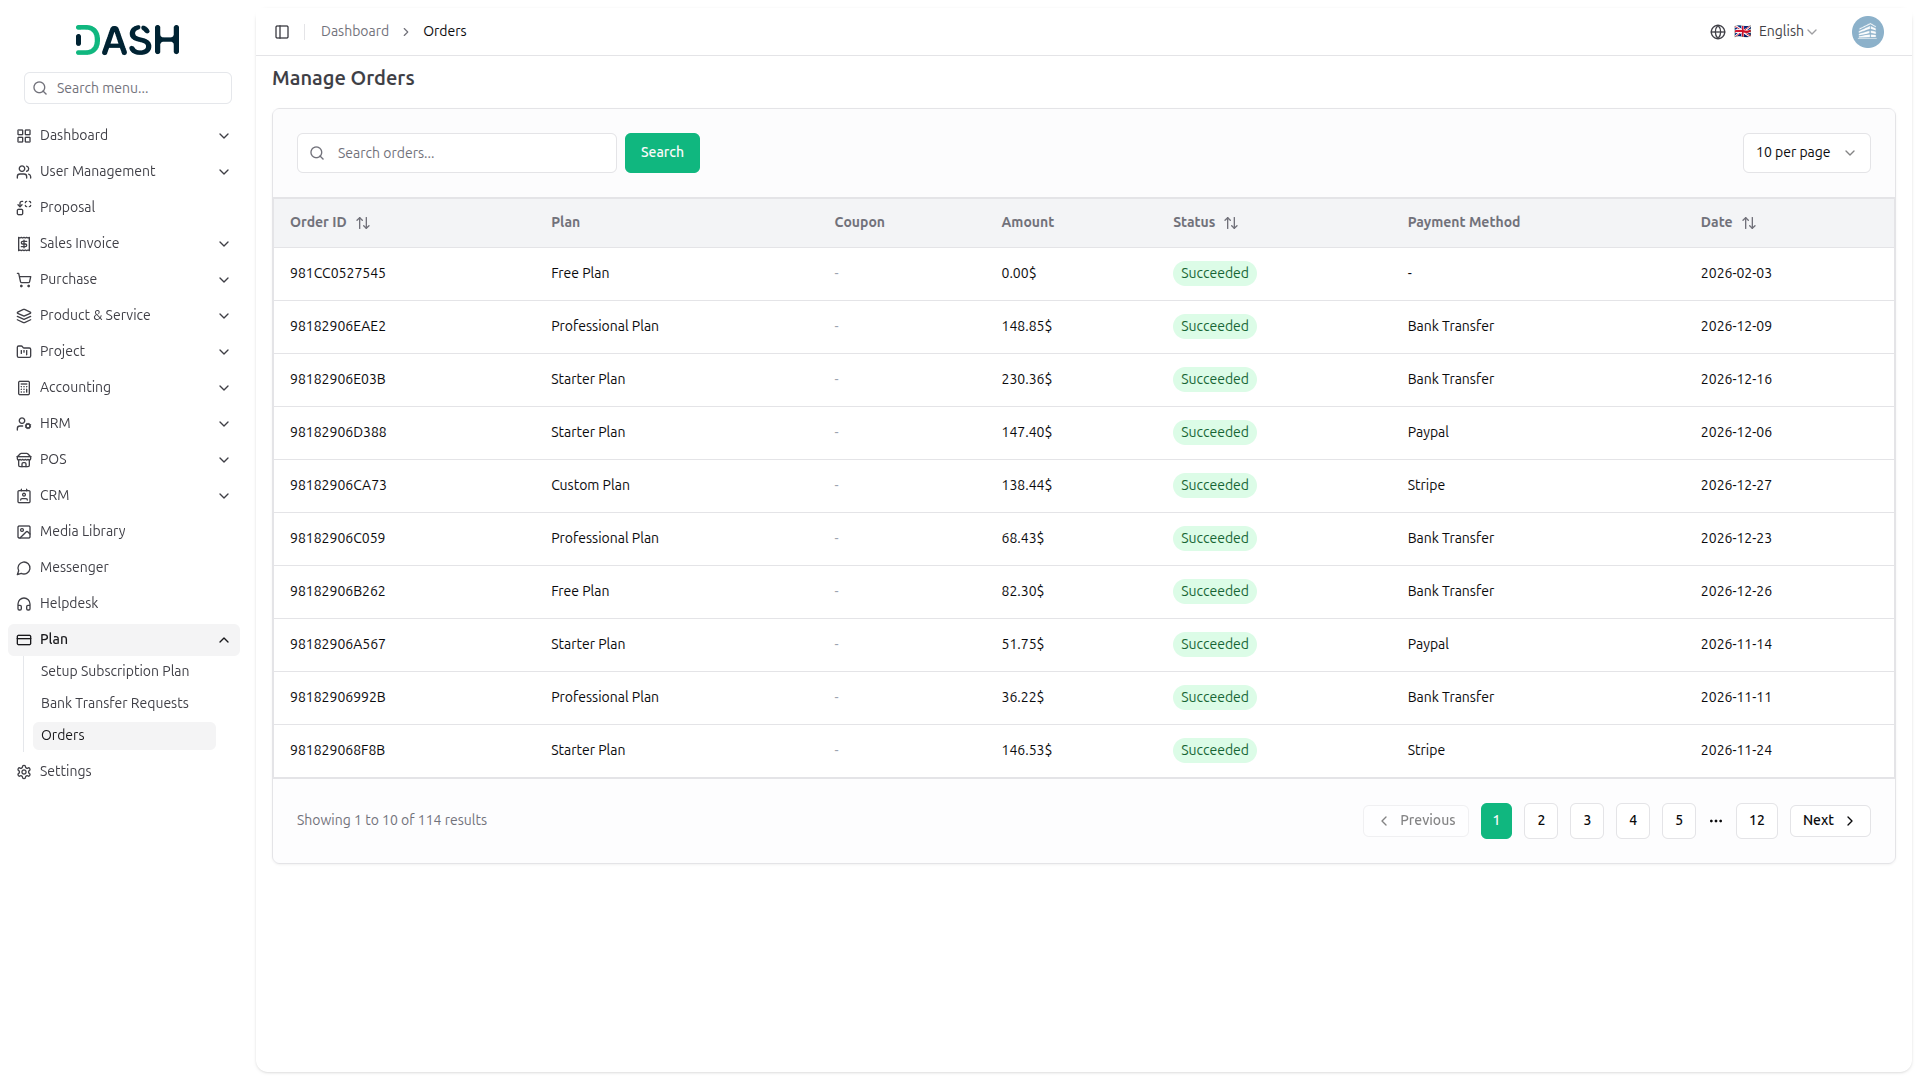The image size is (1920, 1080).
Task: Open Helpdesk headset icon
Action: coord(24,604)
